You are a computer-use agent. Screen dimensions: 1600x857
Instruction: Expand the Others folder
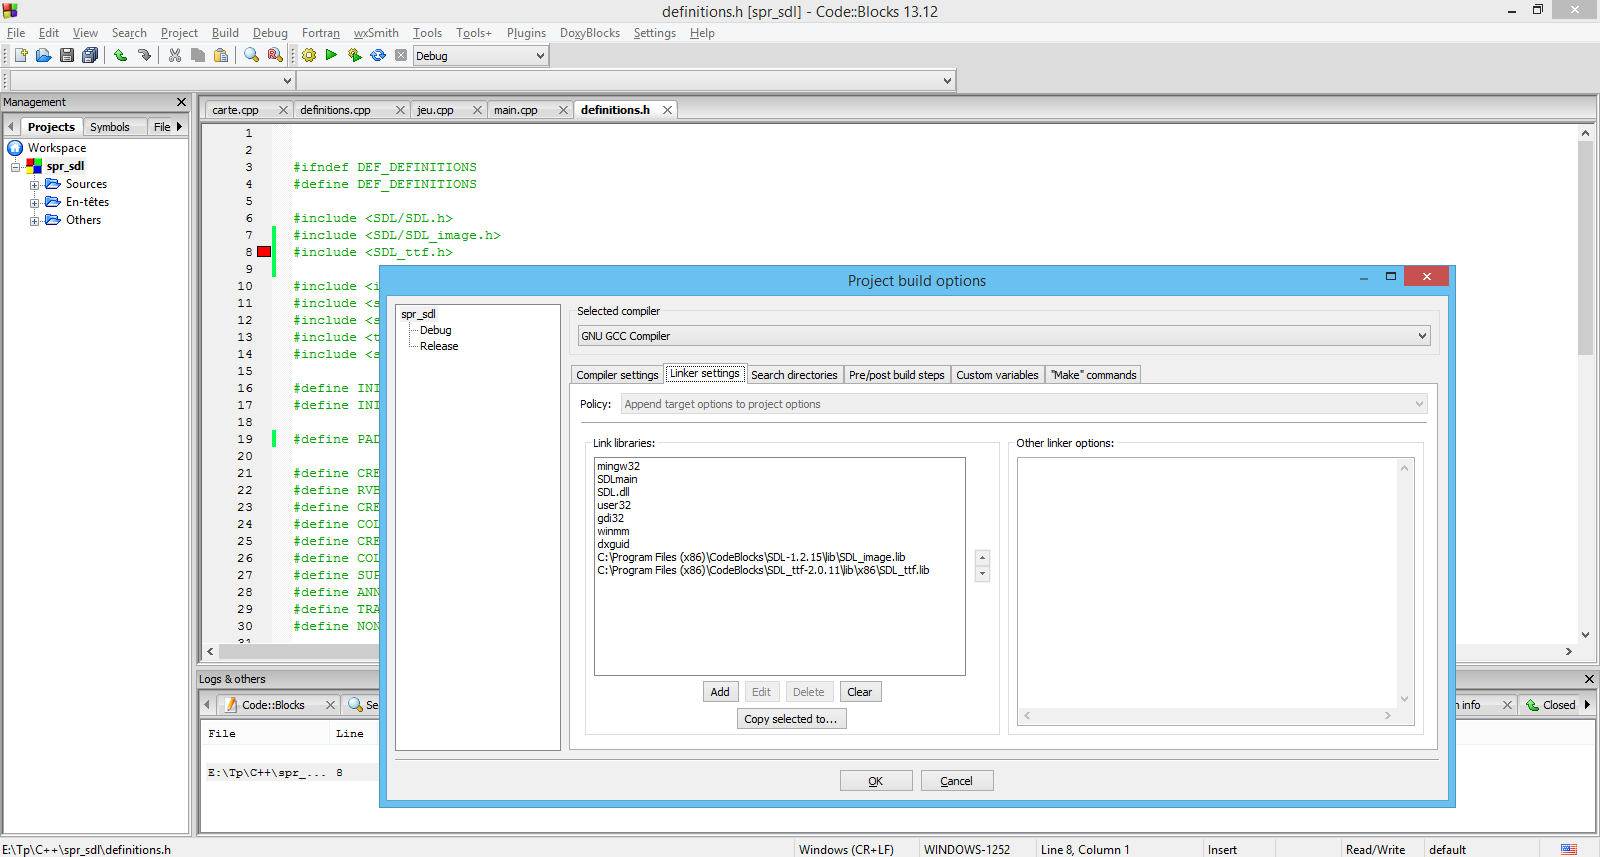(34, 221)
